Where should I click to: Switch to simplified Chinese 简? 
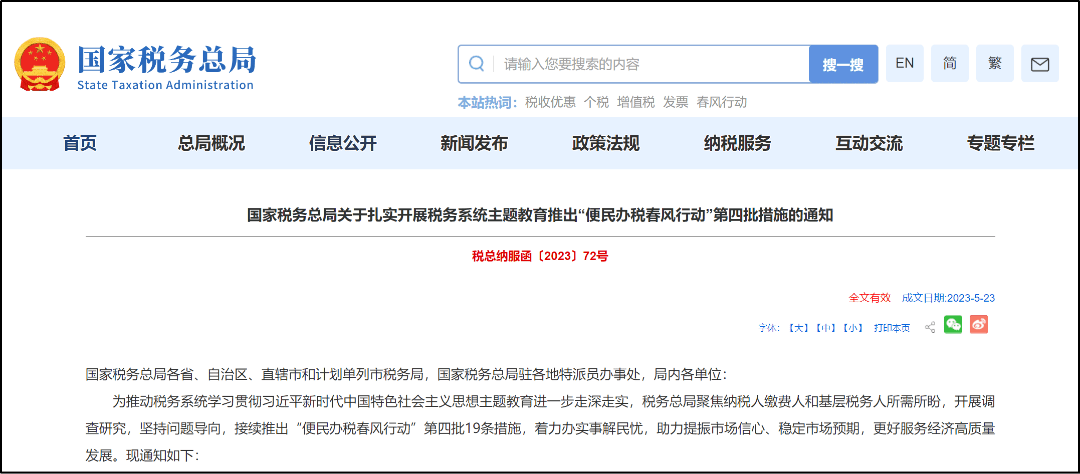pyautogui.click(x=950, y=63)
